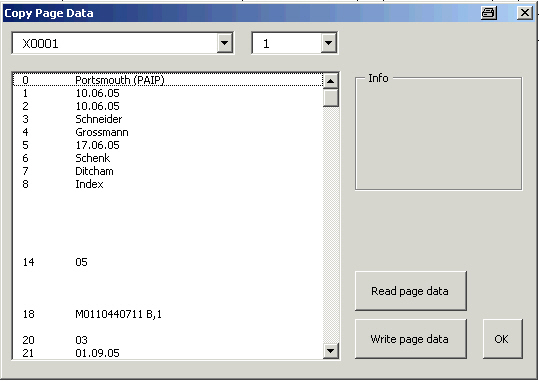Open the X0001 dropdown arrow
The height and width of the screenshot is (382, 539).
tap(224, 43)
